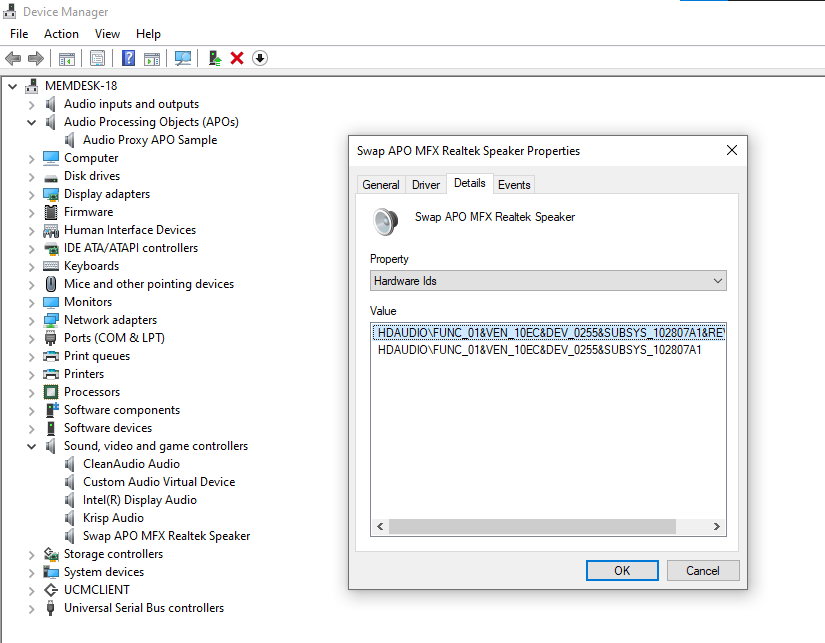Image resolution: width=825 pixels, height=643 pixels.
Task: Click Cancel in the properties dialog
Action: [702, 570]
